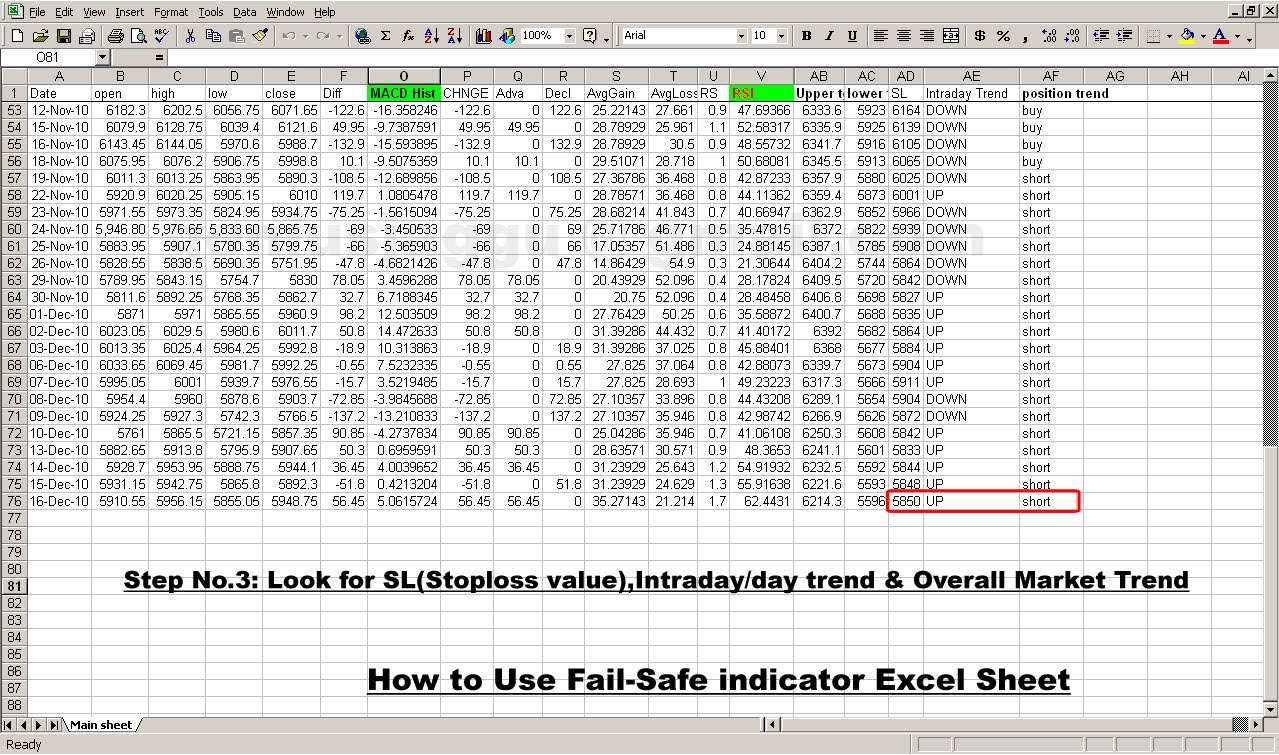
Task: Cut the selection with scissors icon
Action: click(189, 36)
